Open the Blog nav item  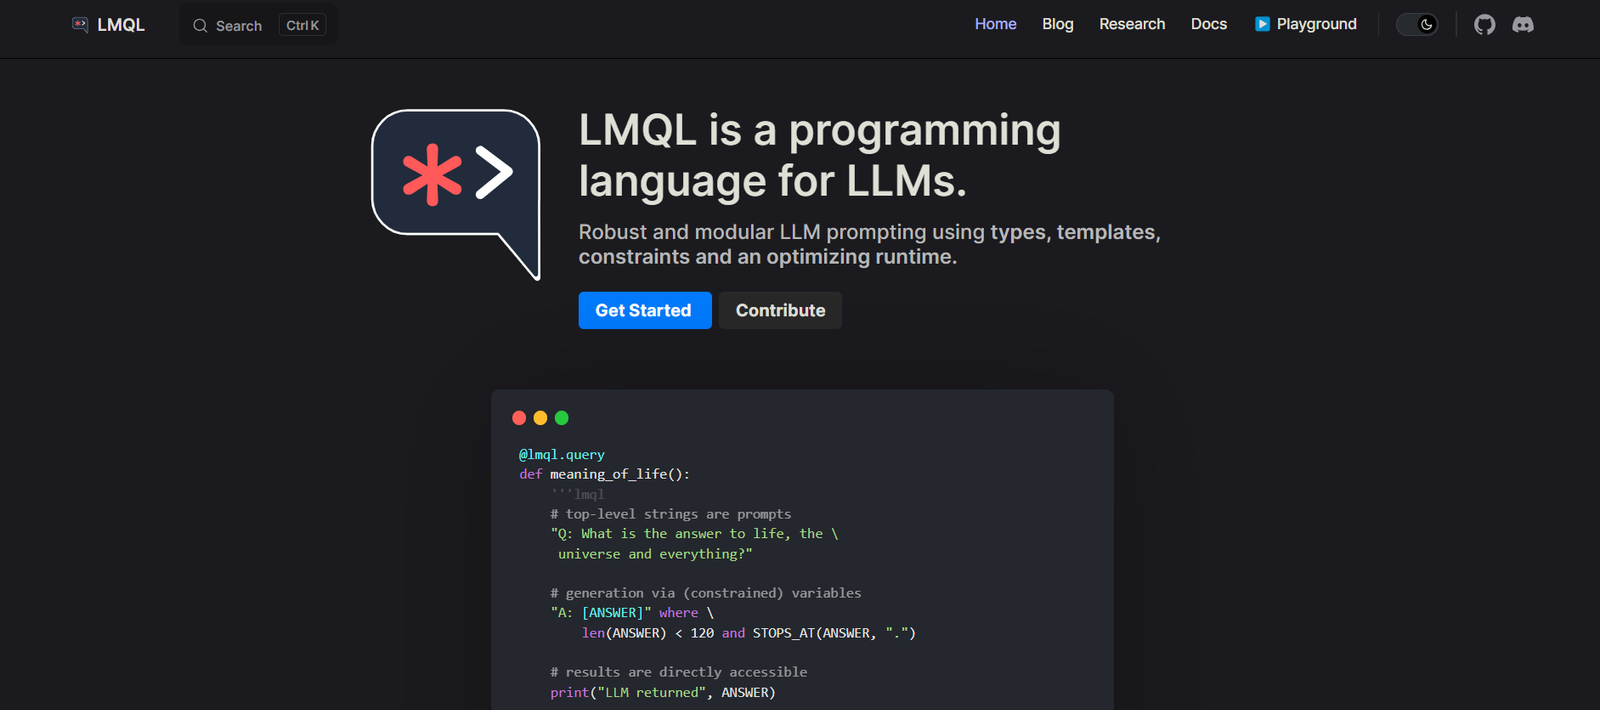pyautogui.click(x=1057, y=24)
